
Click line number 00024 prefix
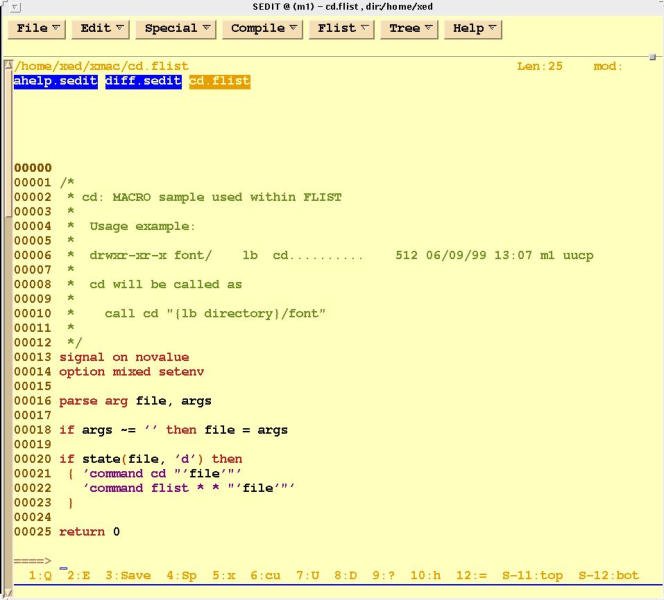[x=33, y=517]
